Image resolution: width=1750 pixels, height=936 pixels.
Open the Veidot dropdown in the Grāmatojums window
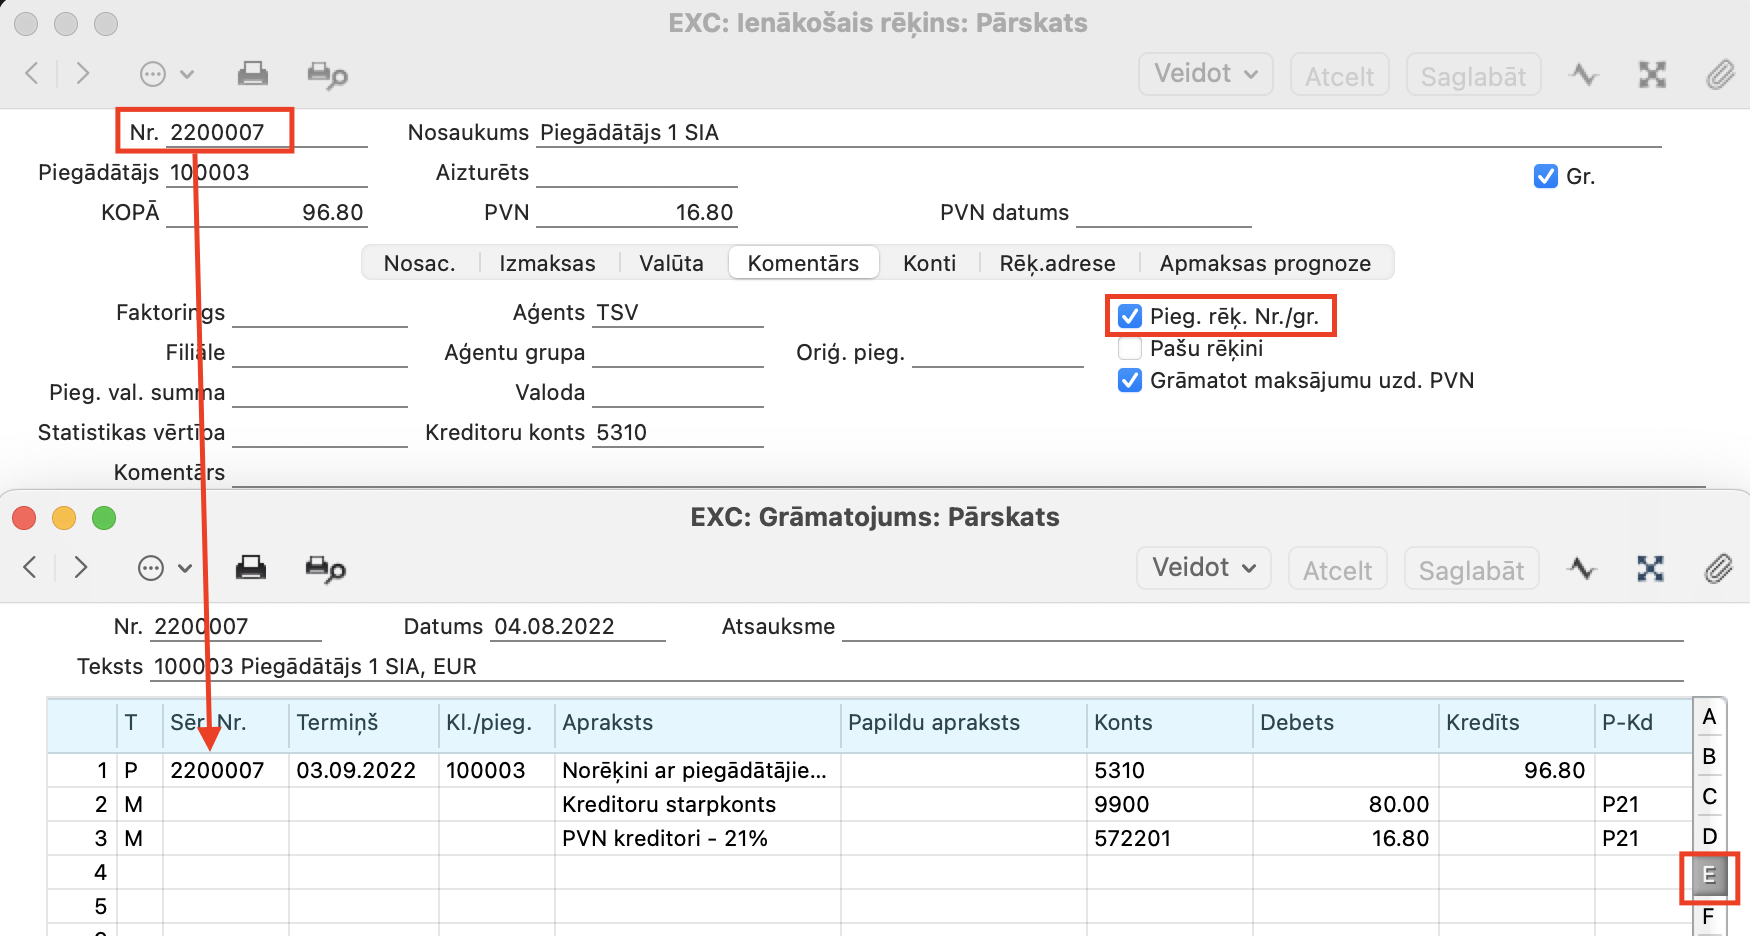[x=1203, y=568]
